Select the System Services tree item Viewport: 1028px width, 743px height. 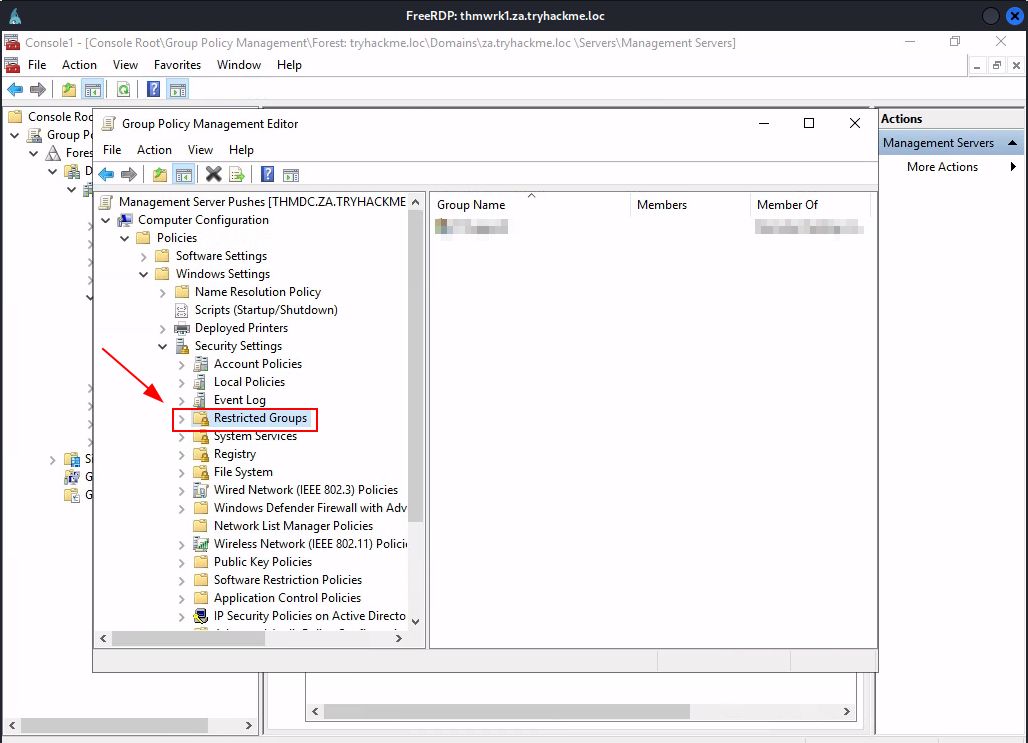coord(255,436)
